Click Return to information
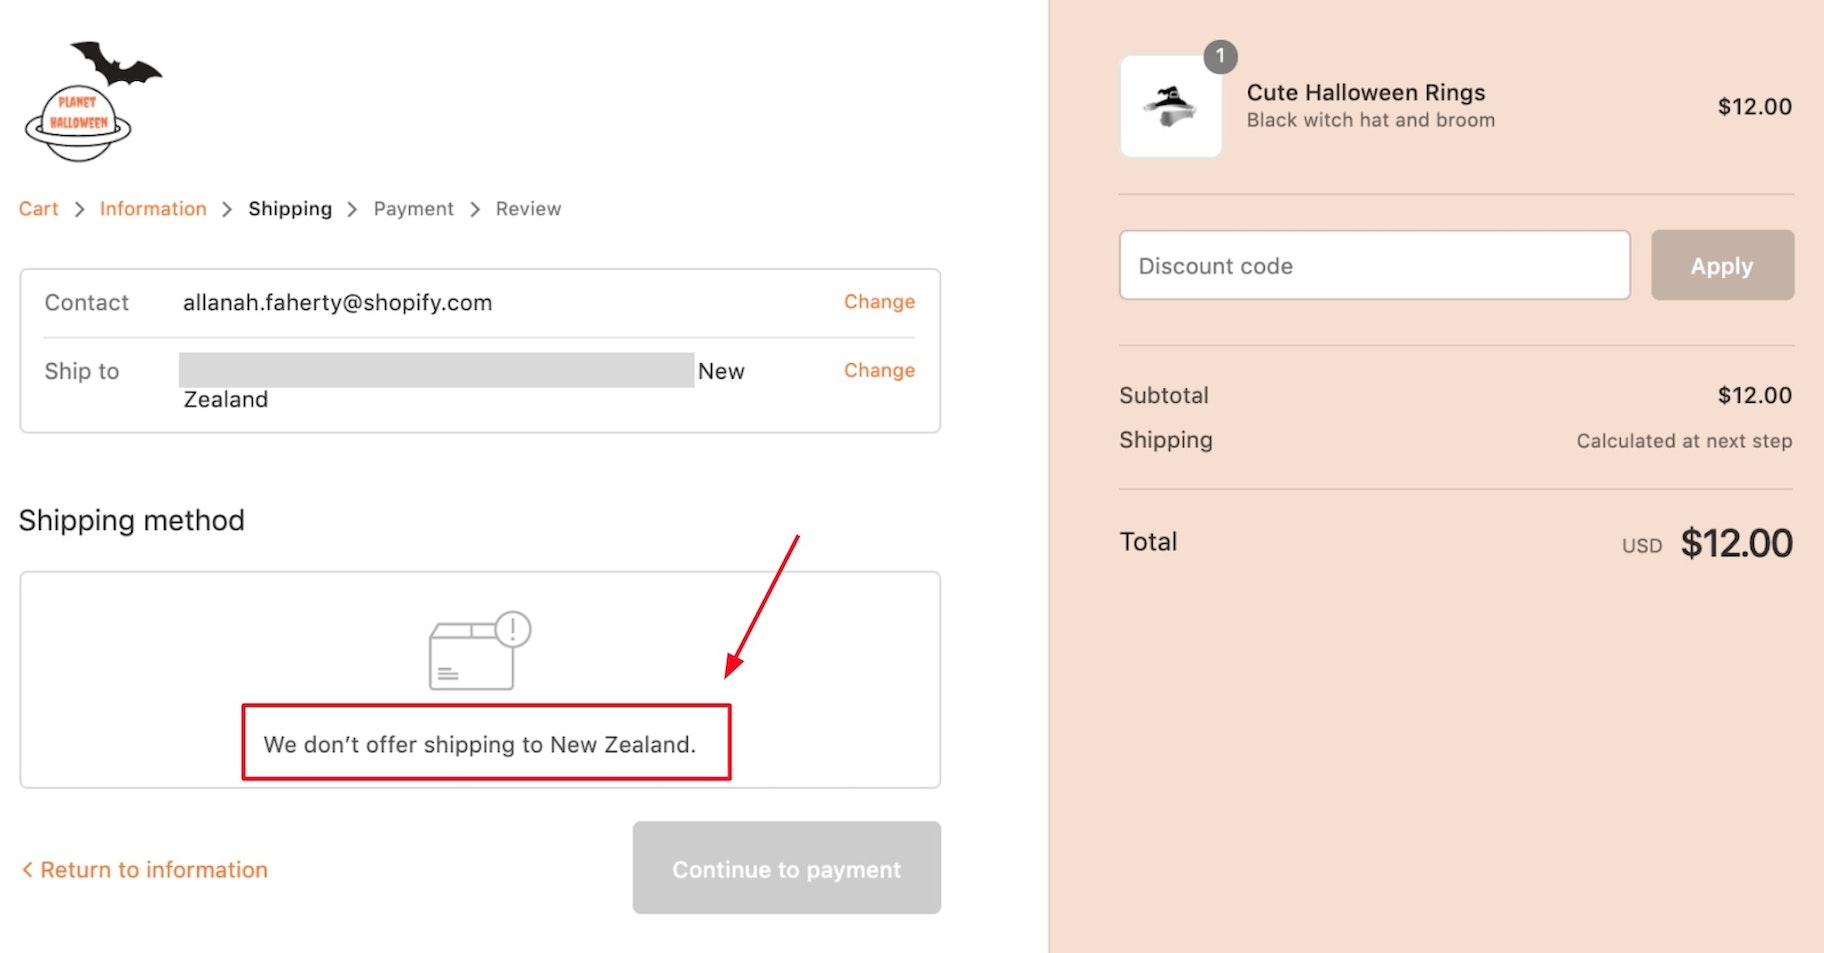This screenshot has width=1824, height=953. pos(154,869)
